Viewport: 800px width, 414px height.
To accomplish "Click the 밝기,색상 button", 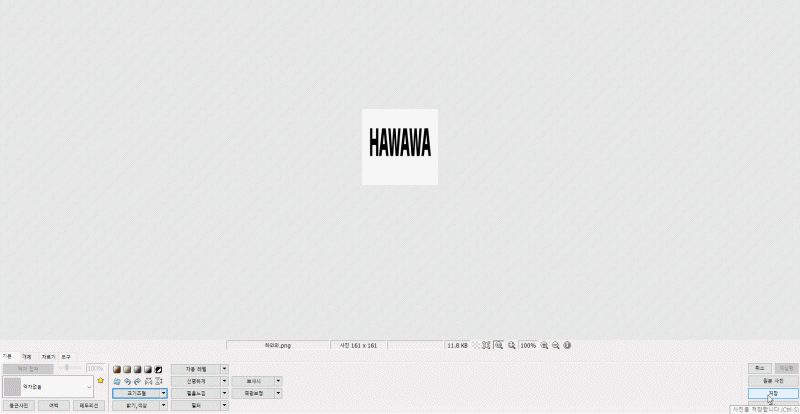I will tap(136, 405).
